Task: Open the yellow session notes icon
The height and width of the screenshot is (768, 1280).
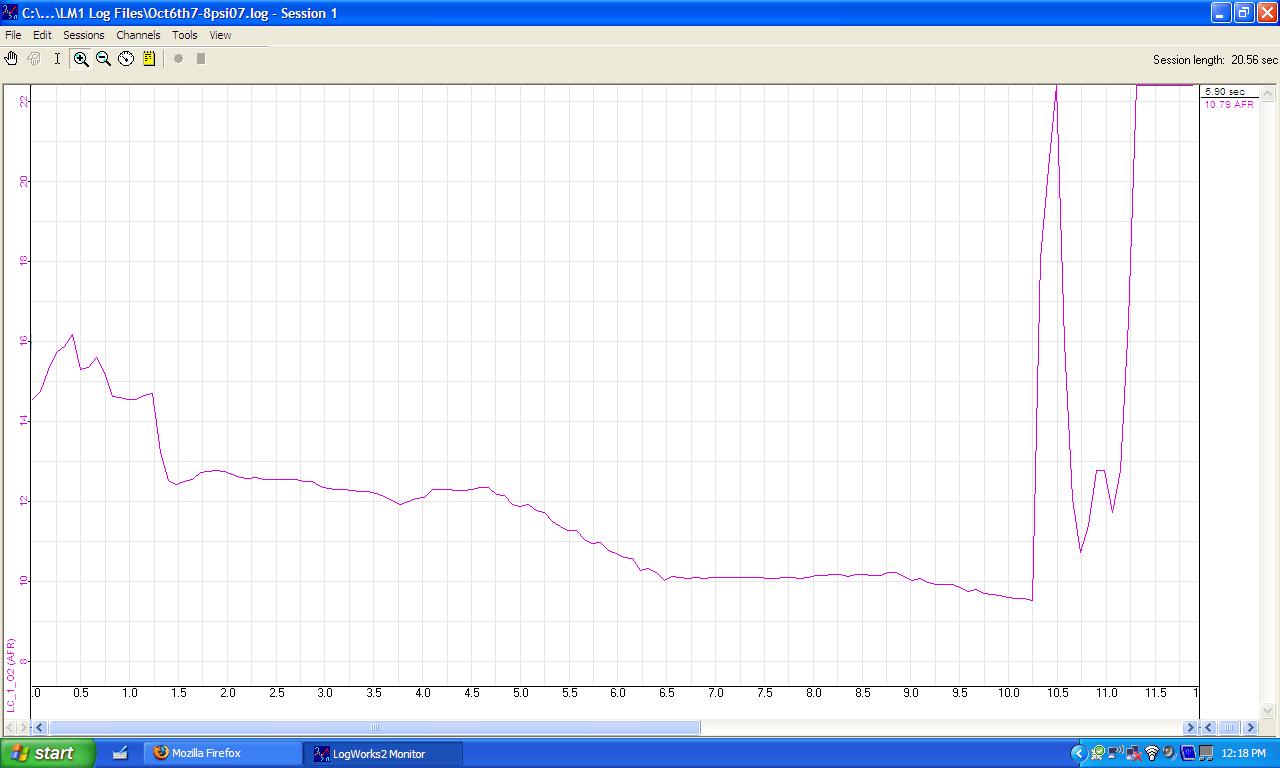Action: (x=149, y=59)
